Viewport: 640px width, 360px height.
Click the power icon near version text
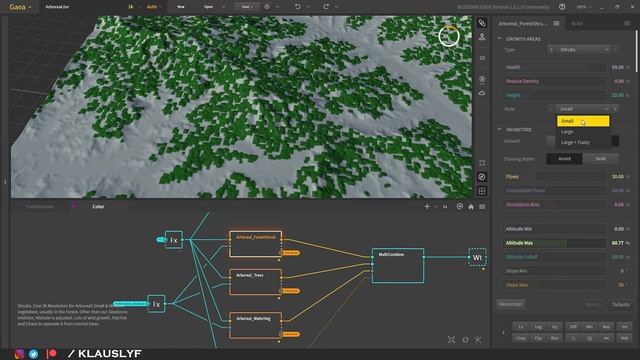coord(562,7)
